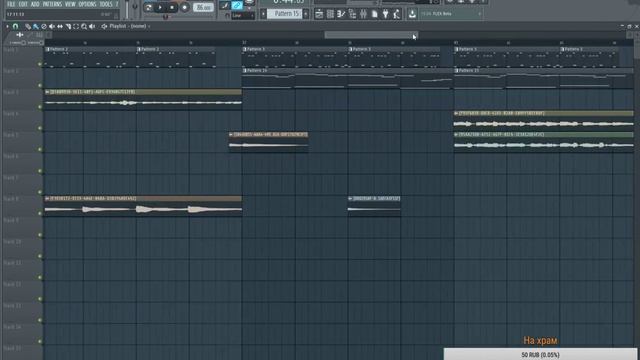The height and width of the screenshot is (360, 640).
Task: Click the project page icon
Action: [374, 14]
